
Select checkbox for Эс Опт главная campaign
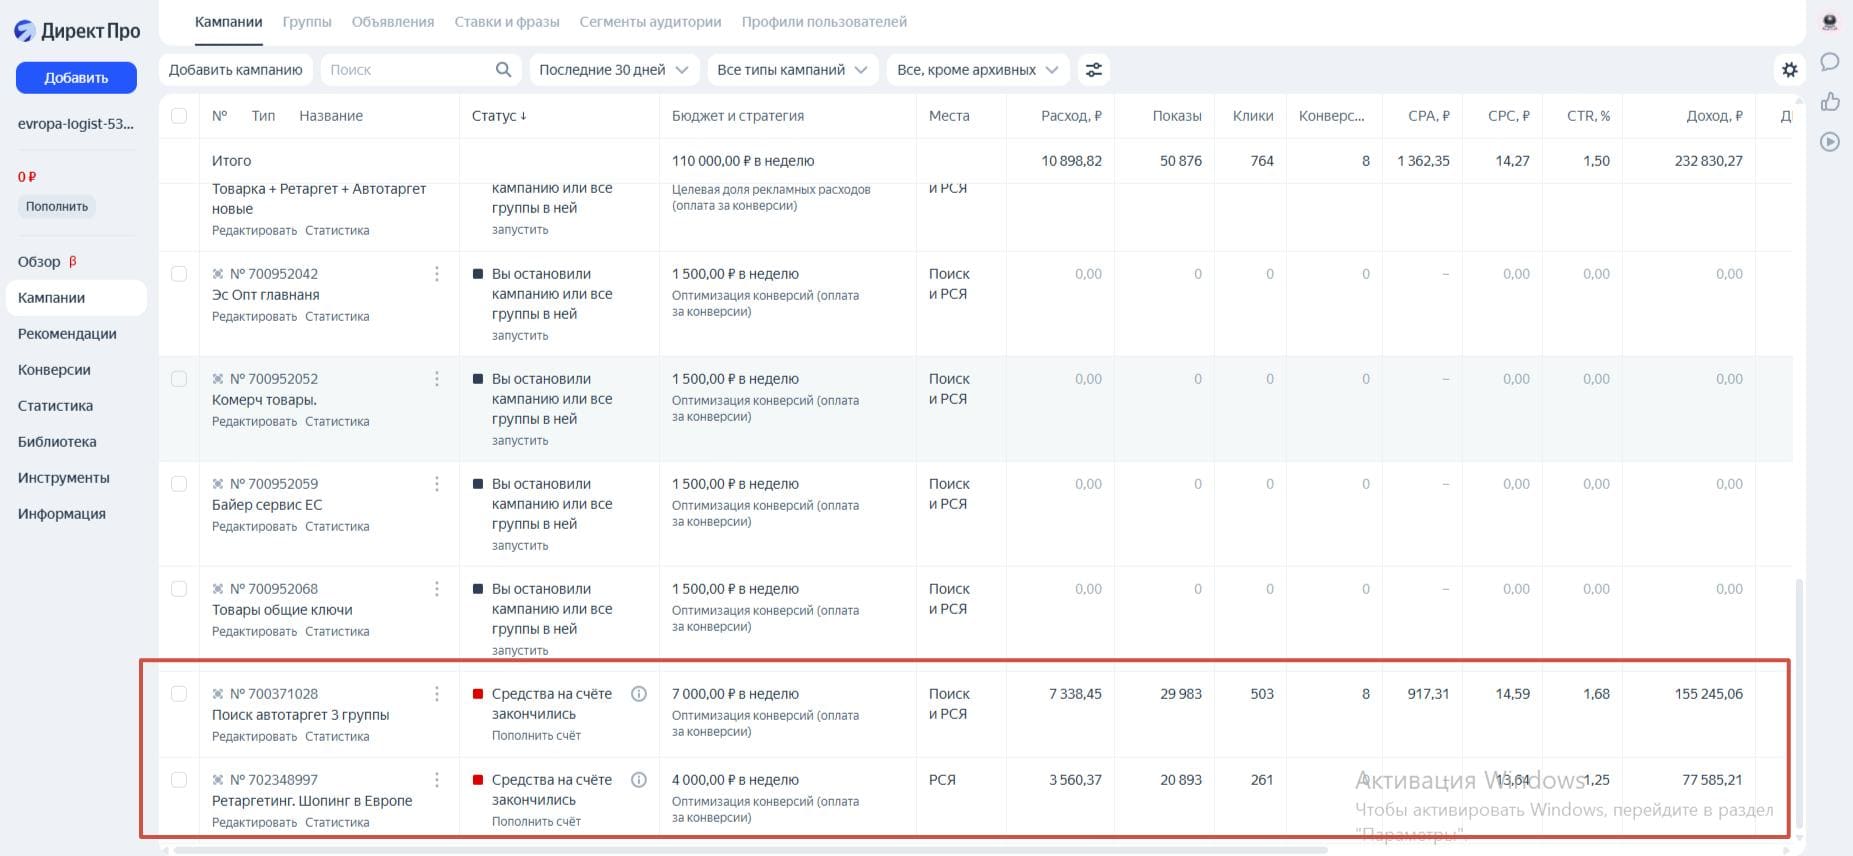(179, 274)
